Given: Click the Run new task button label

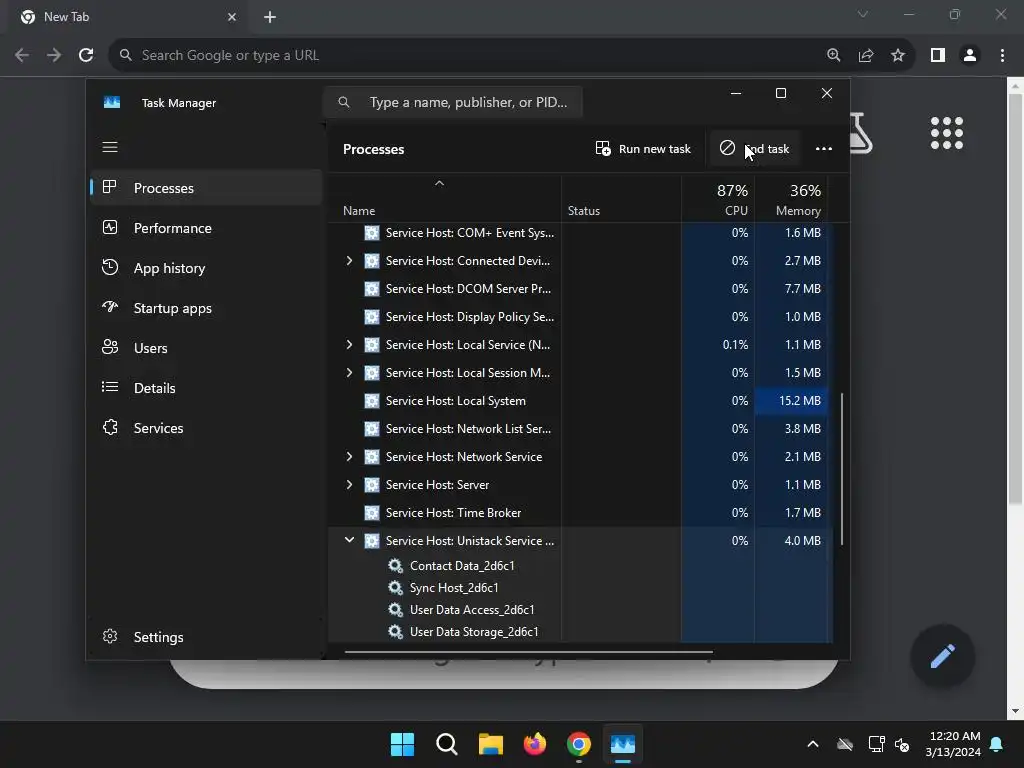Looking at the screenshot, I should [x=654, y=149].
